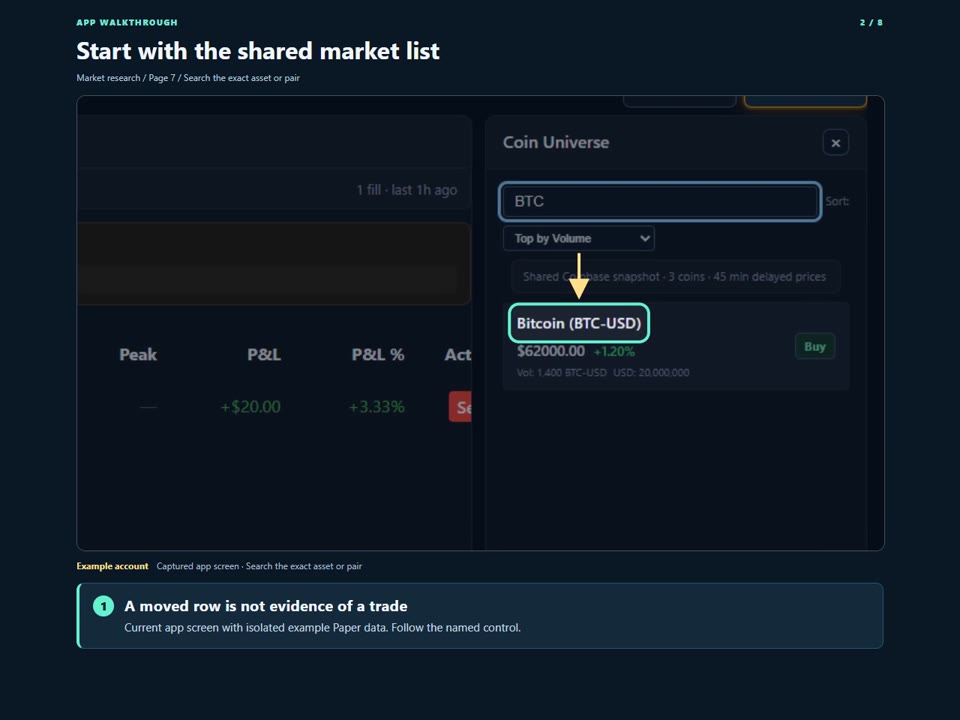This screenshot has height=720, width=960.
Task: Click the Market research breadcrumb
Action: pyautogui.click(x=108, y=78)
